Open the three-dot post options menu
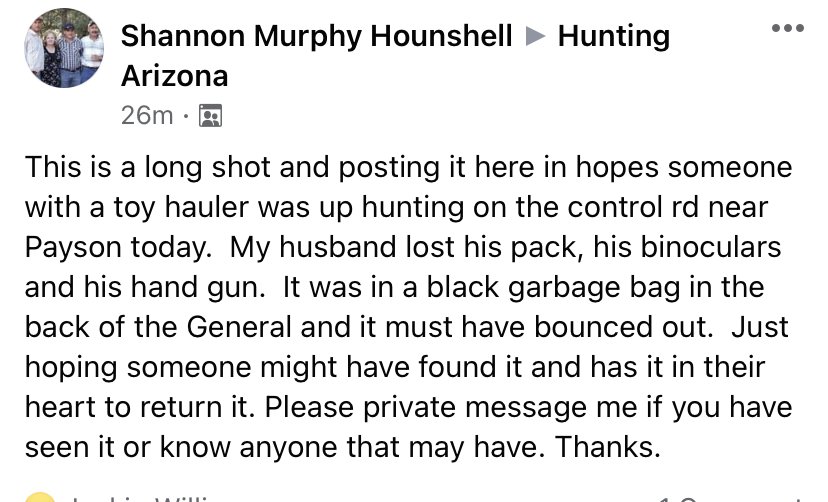Viewport: 828px width, 502px height. click(787, 28)
